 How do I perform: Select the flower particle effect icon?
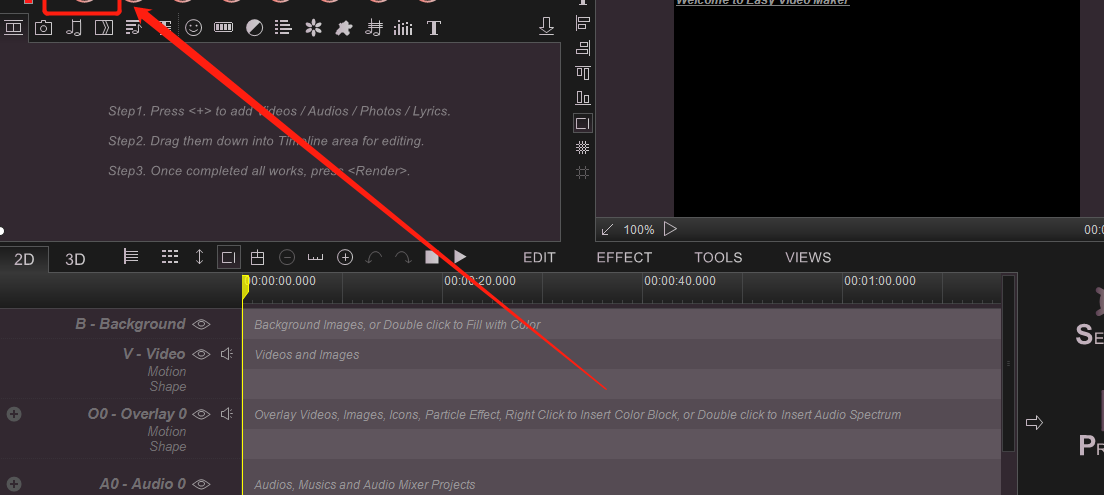pyautogui.click(x=313, y=28)
